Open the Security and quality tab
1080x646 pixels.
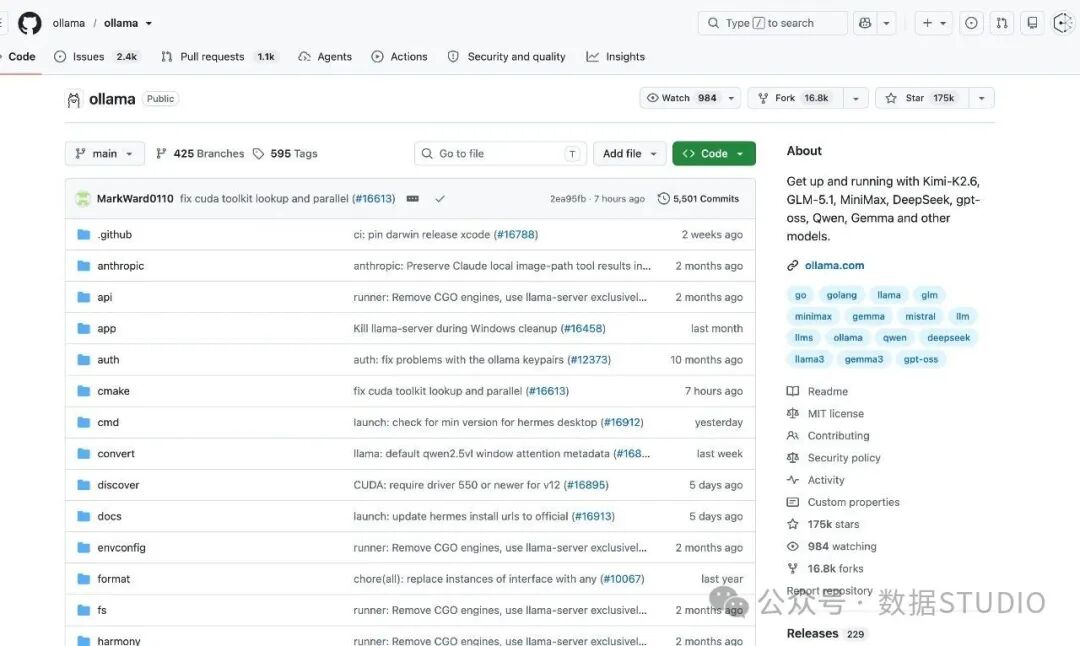tap(507, 56)
